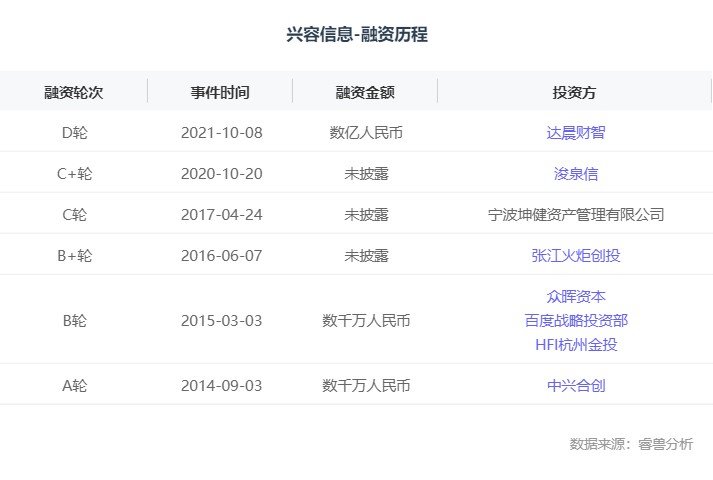Click the 投资方 column header
This screenshot has height=480, width=713.
574,92
